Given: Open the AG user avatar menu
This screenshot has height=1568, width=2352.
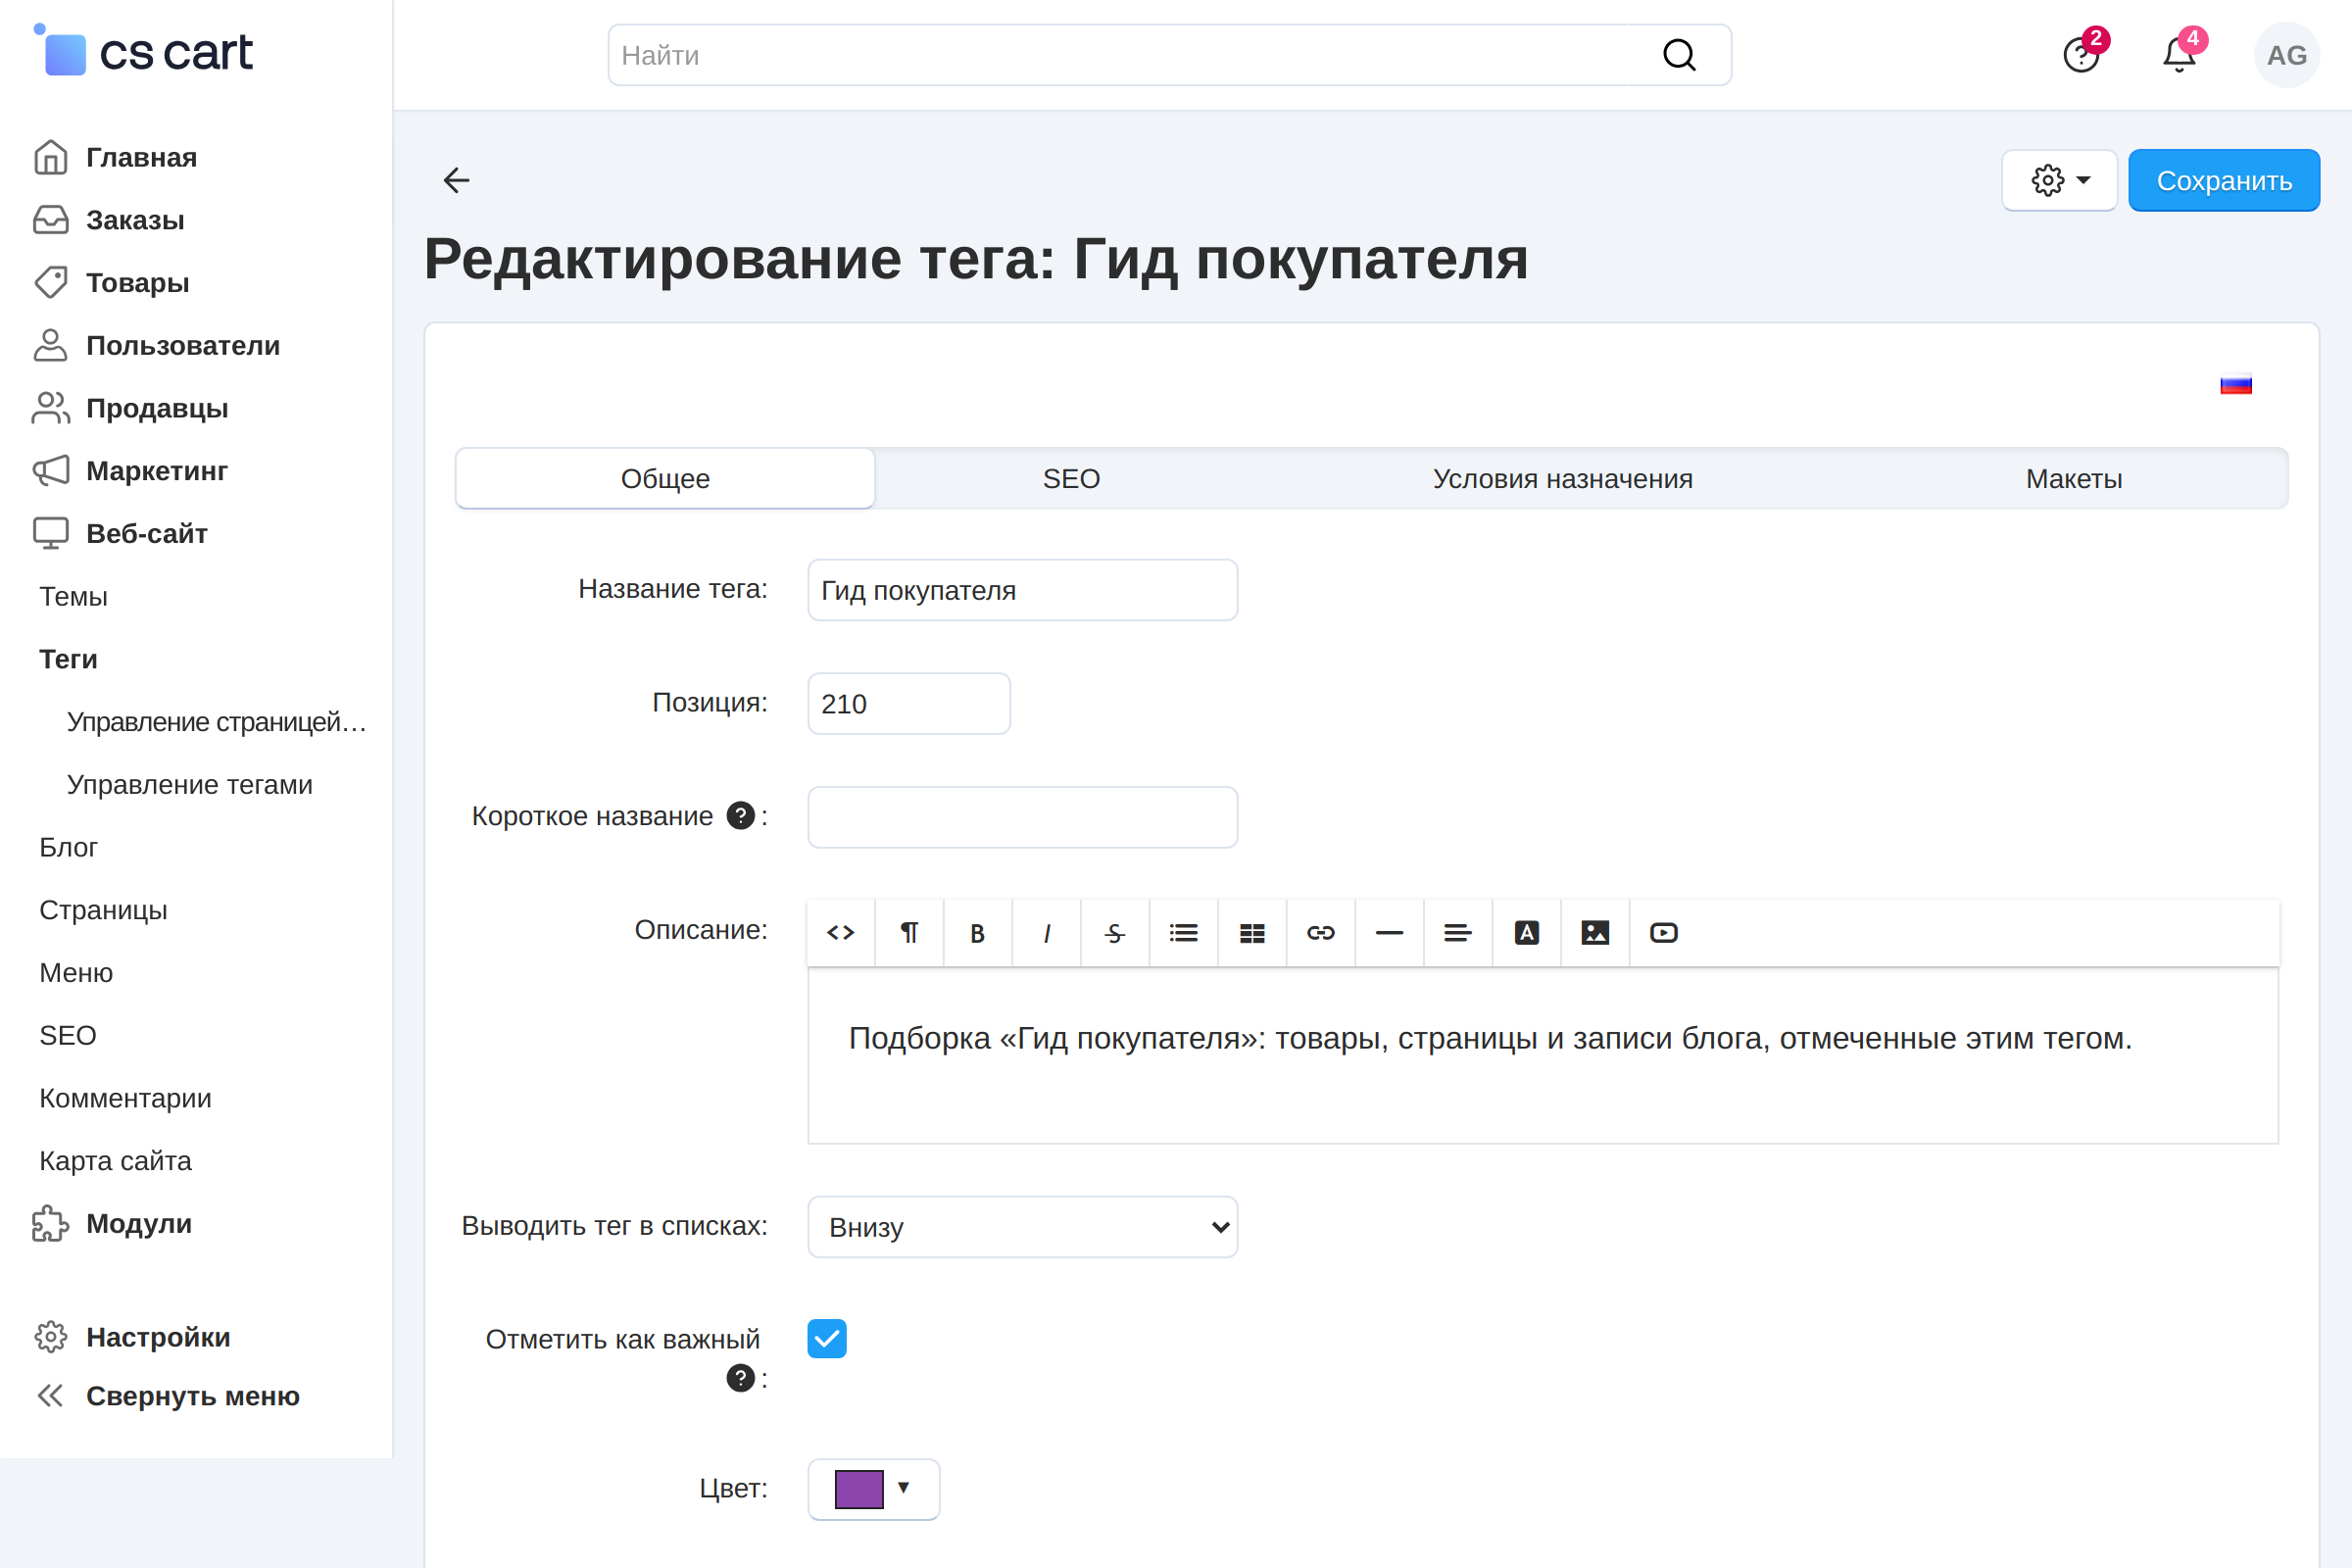Looking at the screenshot, I should point(2287,55).
